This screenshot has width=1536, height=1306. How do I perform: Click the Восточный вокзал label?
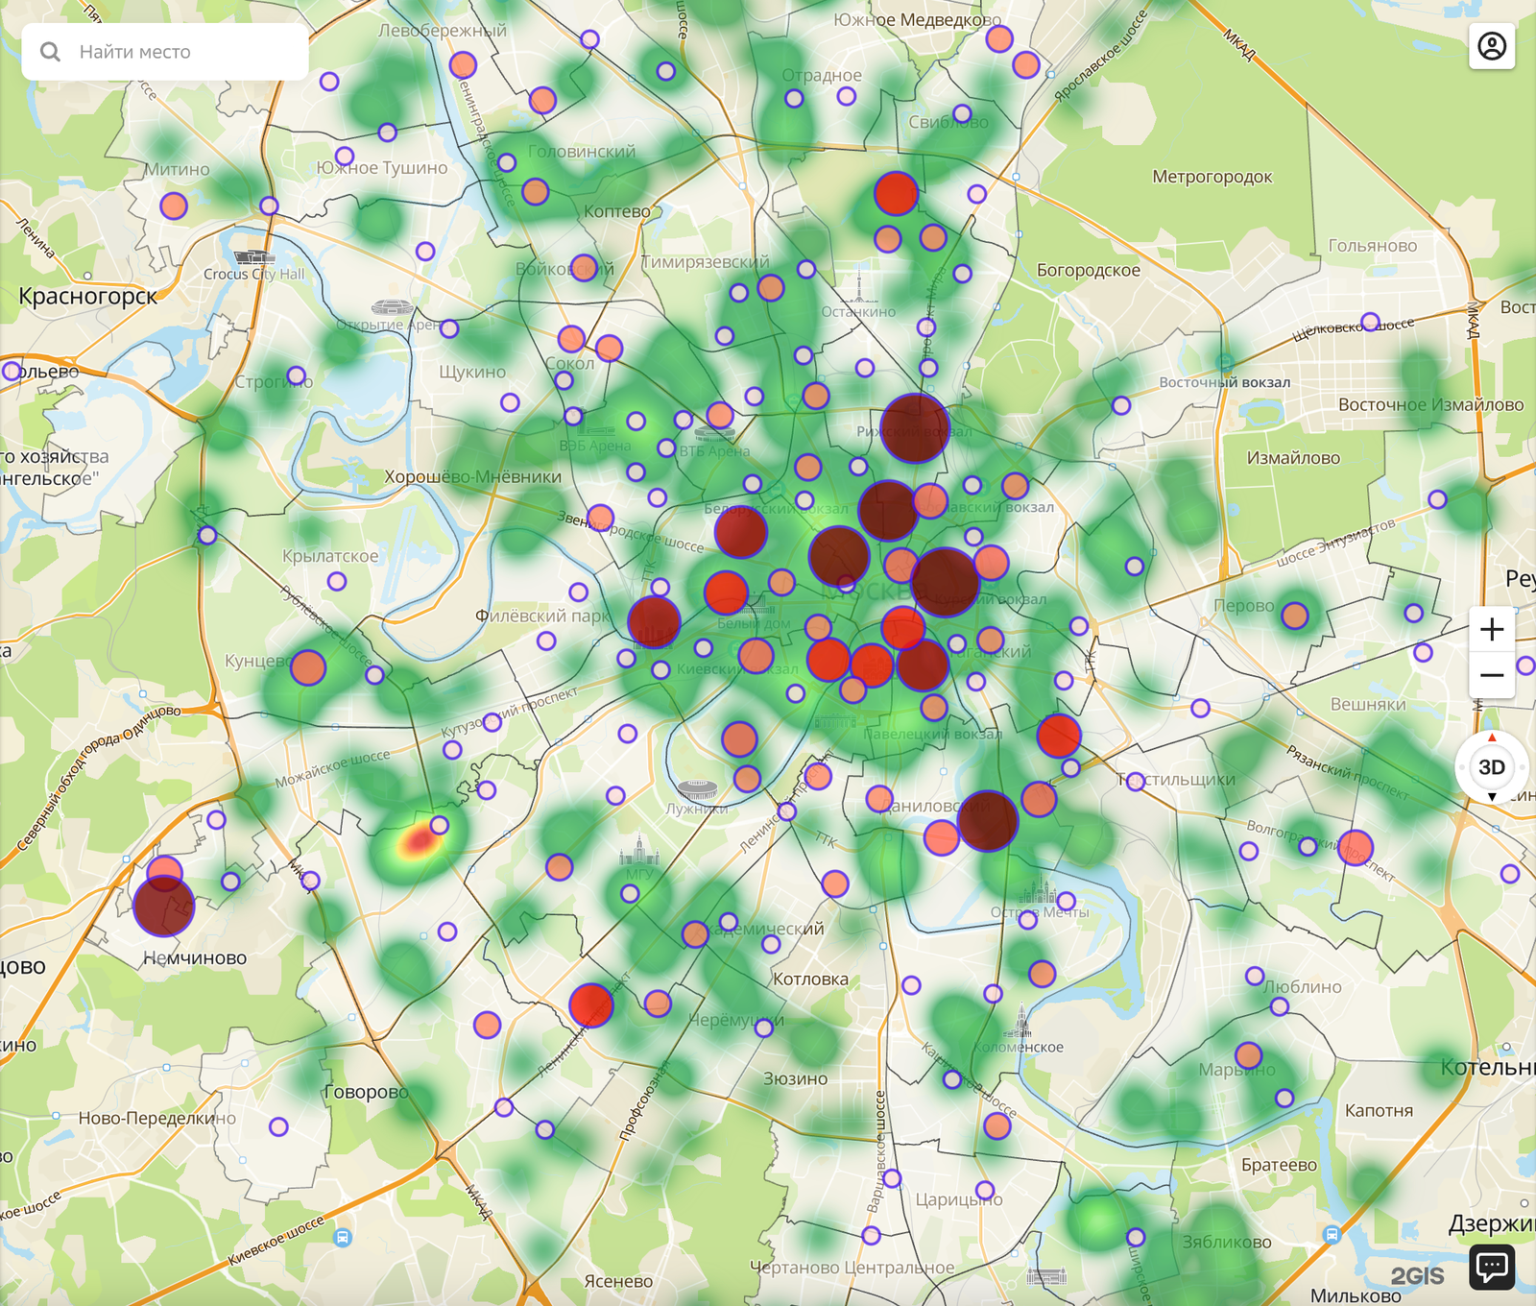click(x=1225, y=382)
